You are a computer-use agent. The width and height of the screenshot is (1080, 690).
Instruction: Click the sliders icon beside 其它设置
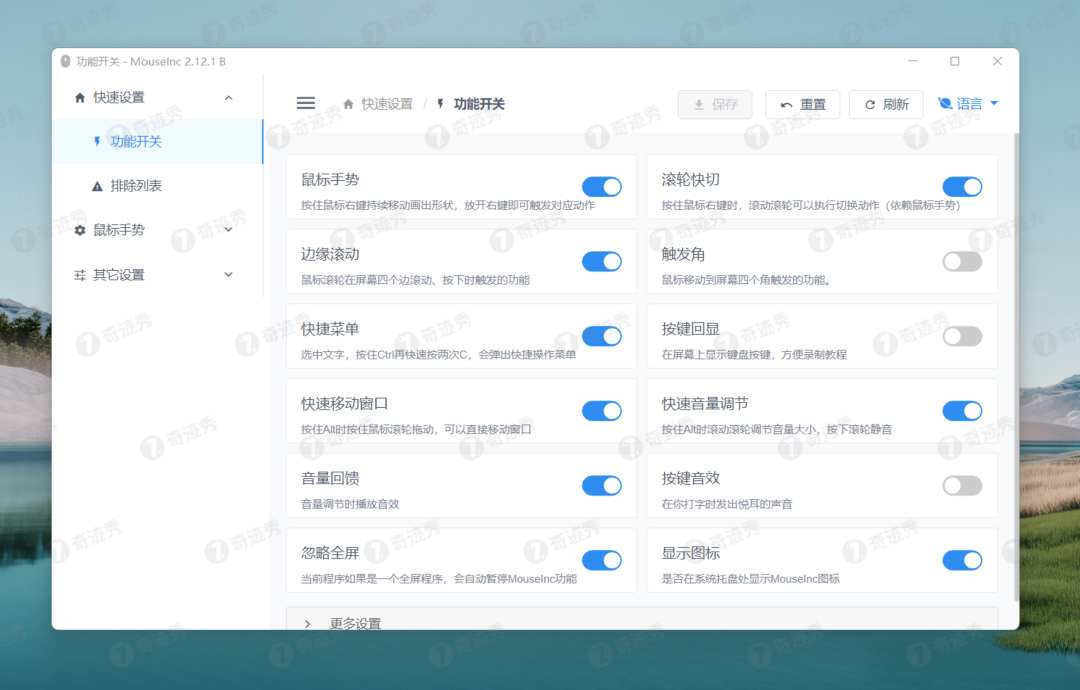click(x=80, y=275)
